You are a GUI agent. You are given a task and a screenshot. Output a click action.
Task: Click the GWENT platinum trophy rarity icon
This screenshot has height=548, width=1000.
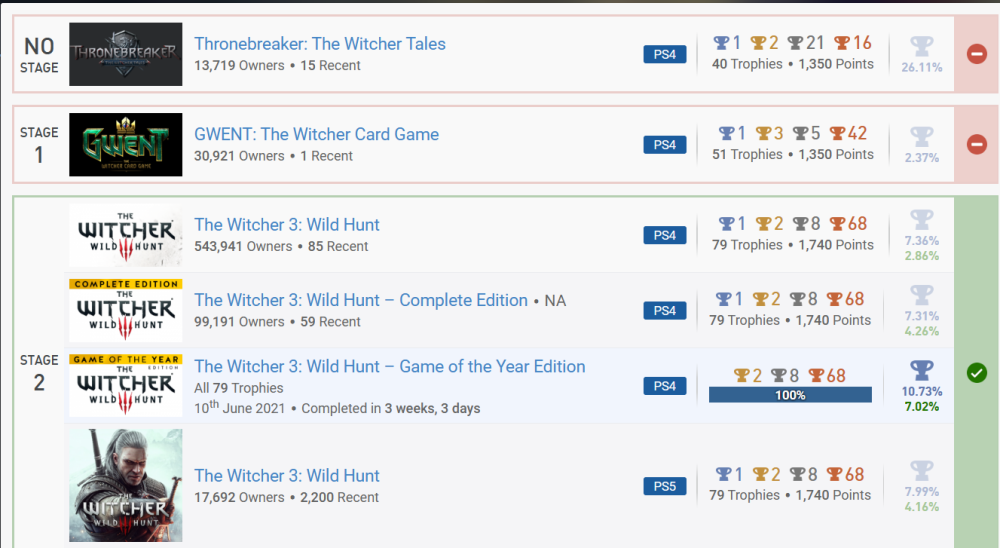pos(921,137)
